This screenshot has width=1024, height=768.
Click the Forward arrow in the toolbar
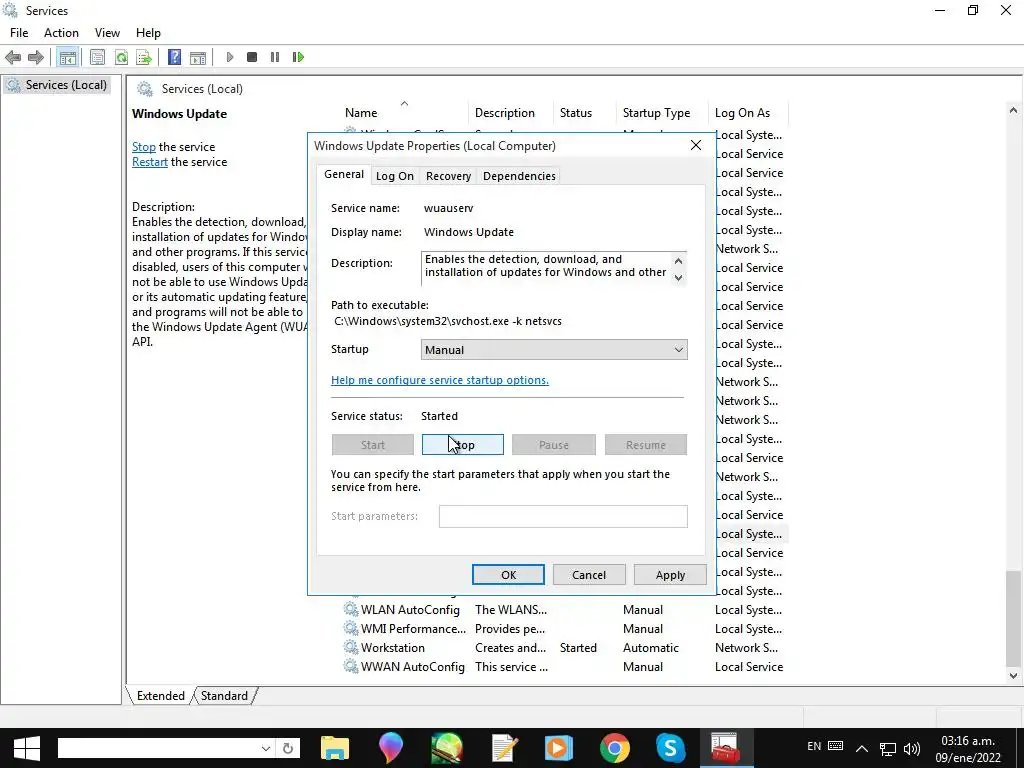pyautogui.click(x=36, y=57)
